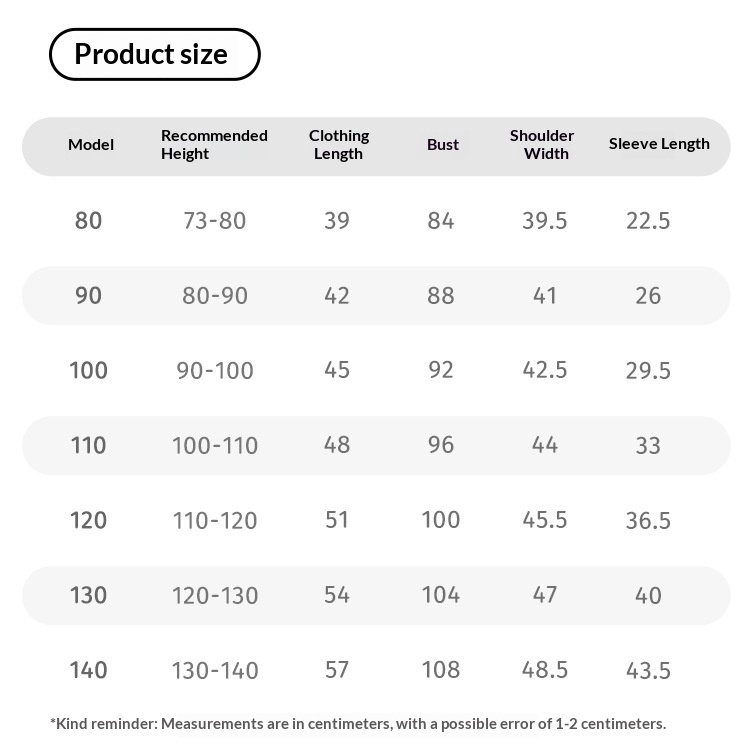Click sleeve length value 43.5
Image resolution: width=750 pixels, height=751 pixels.
coord(648,670)
